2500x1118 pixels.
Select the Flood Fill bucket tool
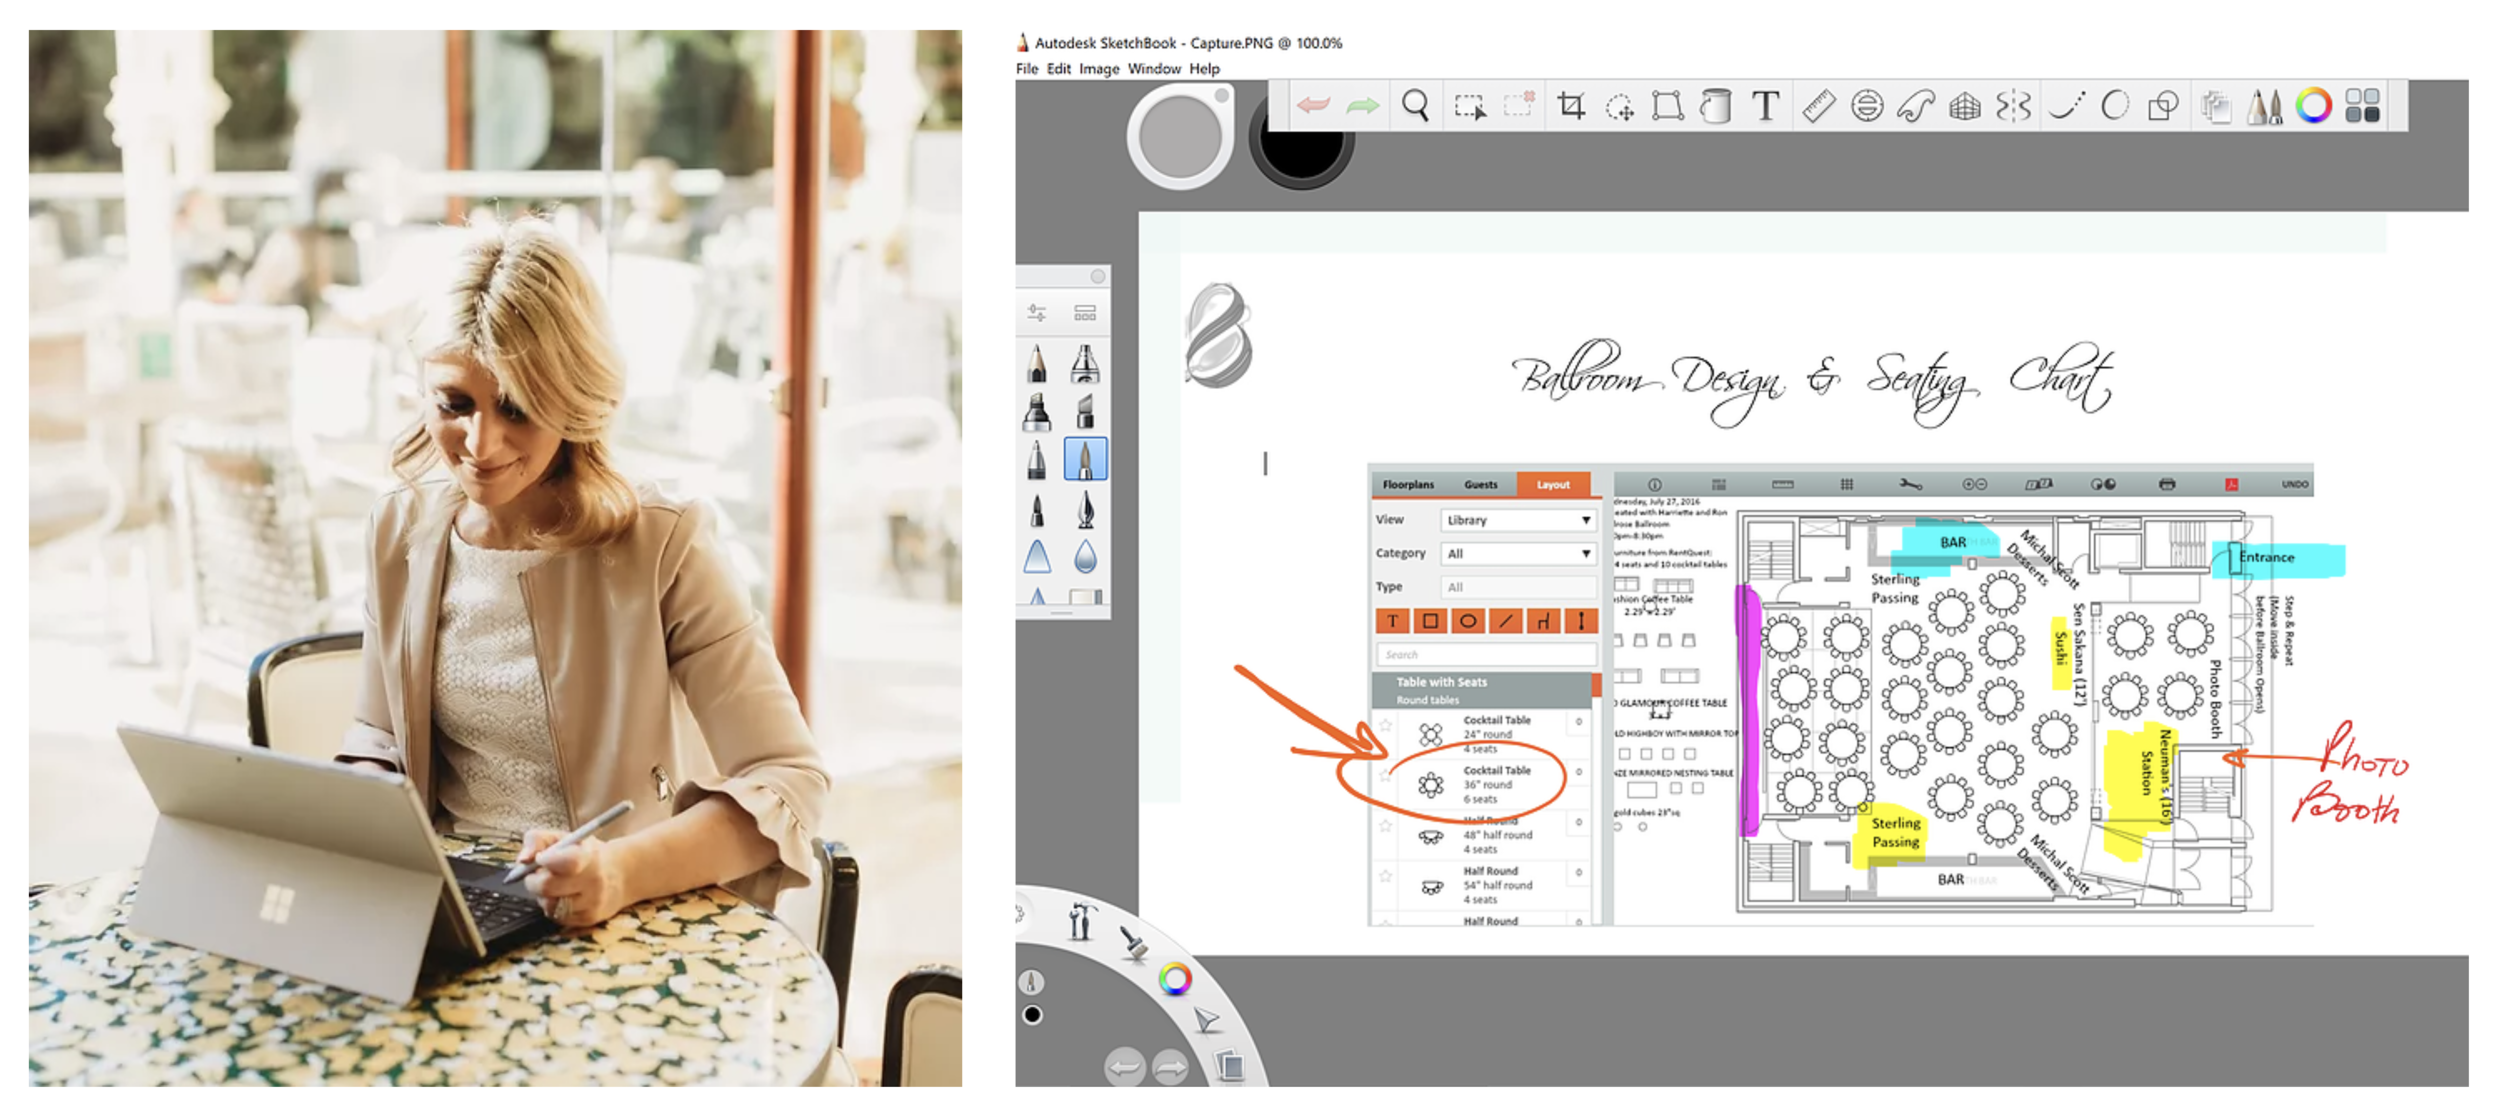[1716, 106]
